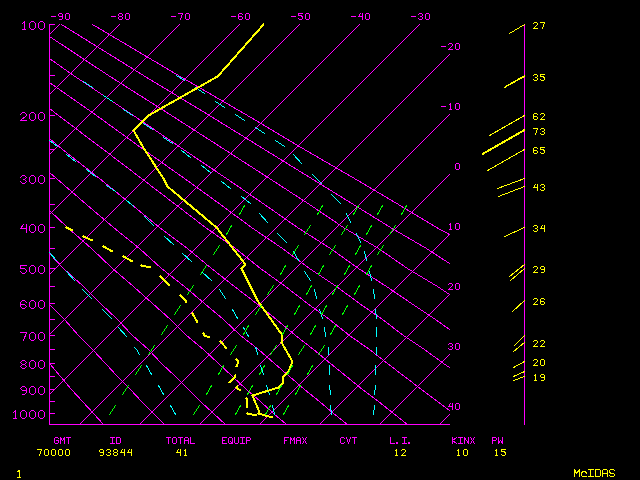640x480 pixels.
Task: Select the wind speed value 27
Action: coord(538,26)
